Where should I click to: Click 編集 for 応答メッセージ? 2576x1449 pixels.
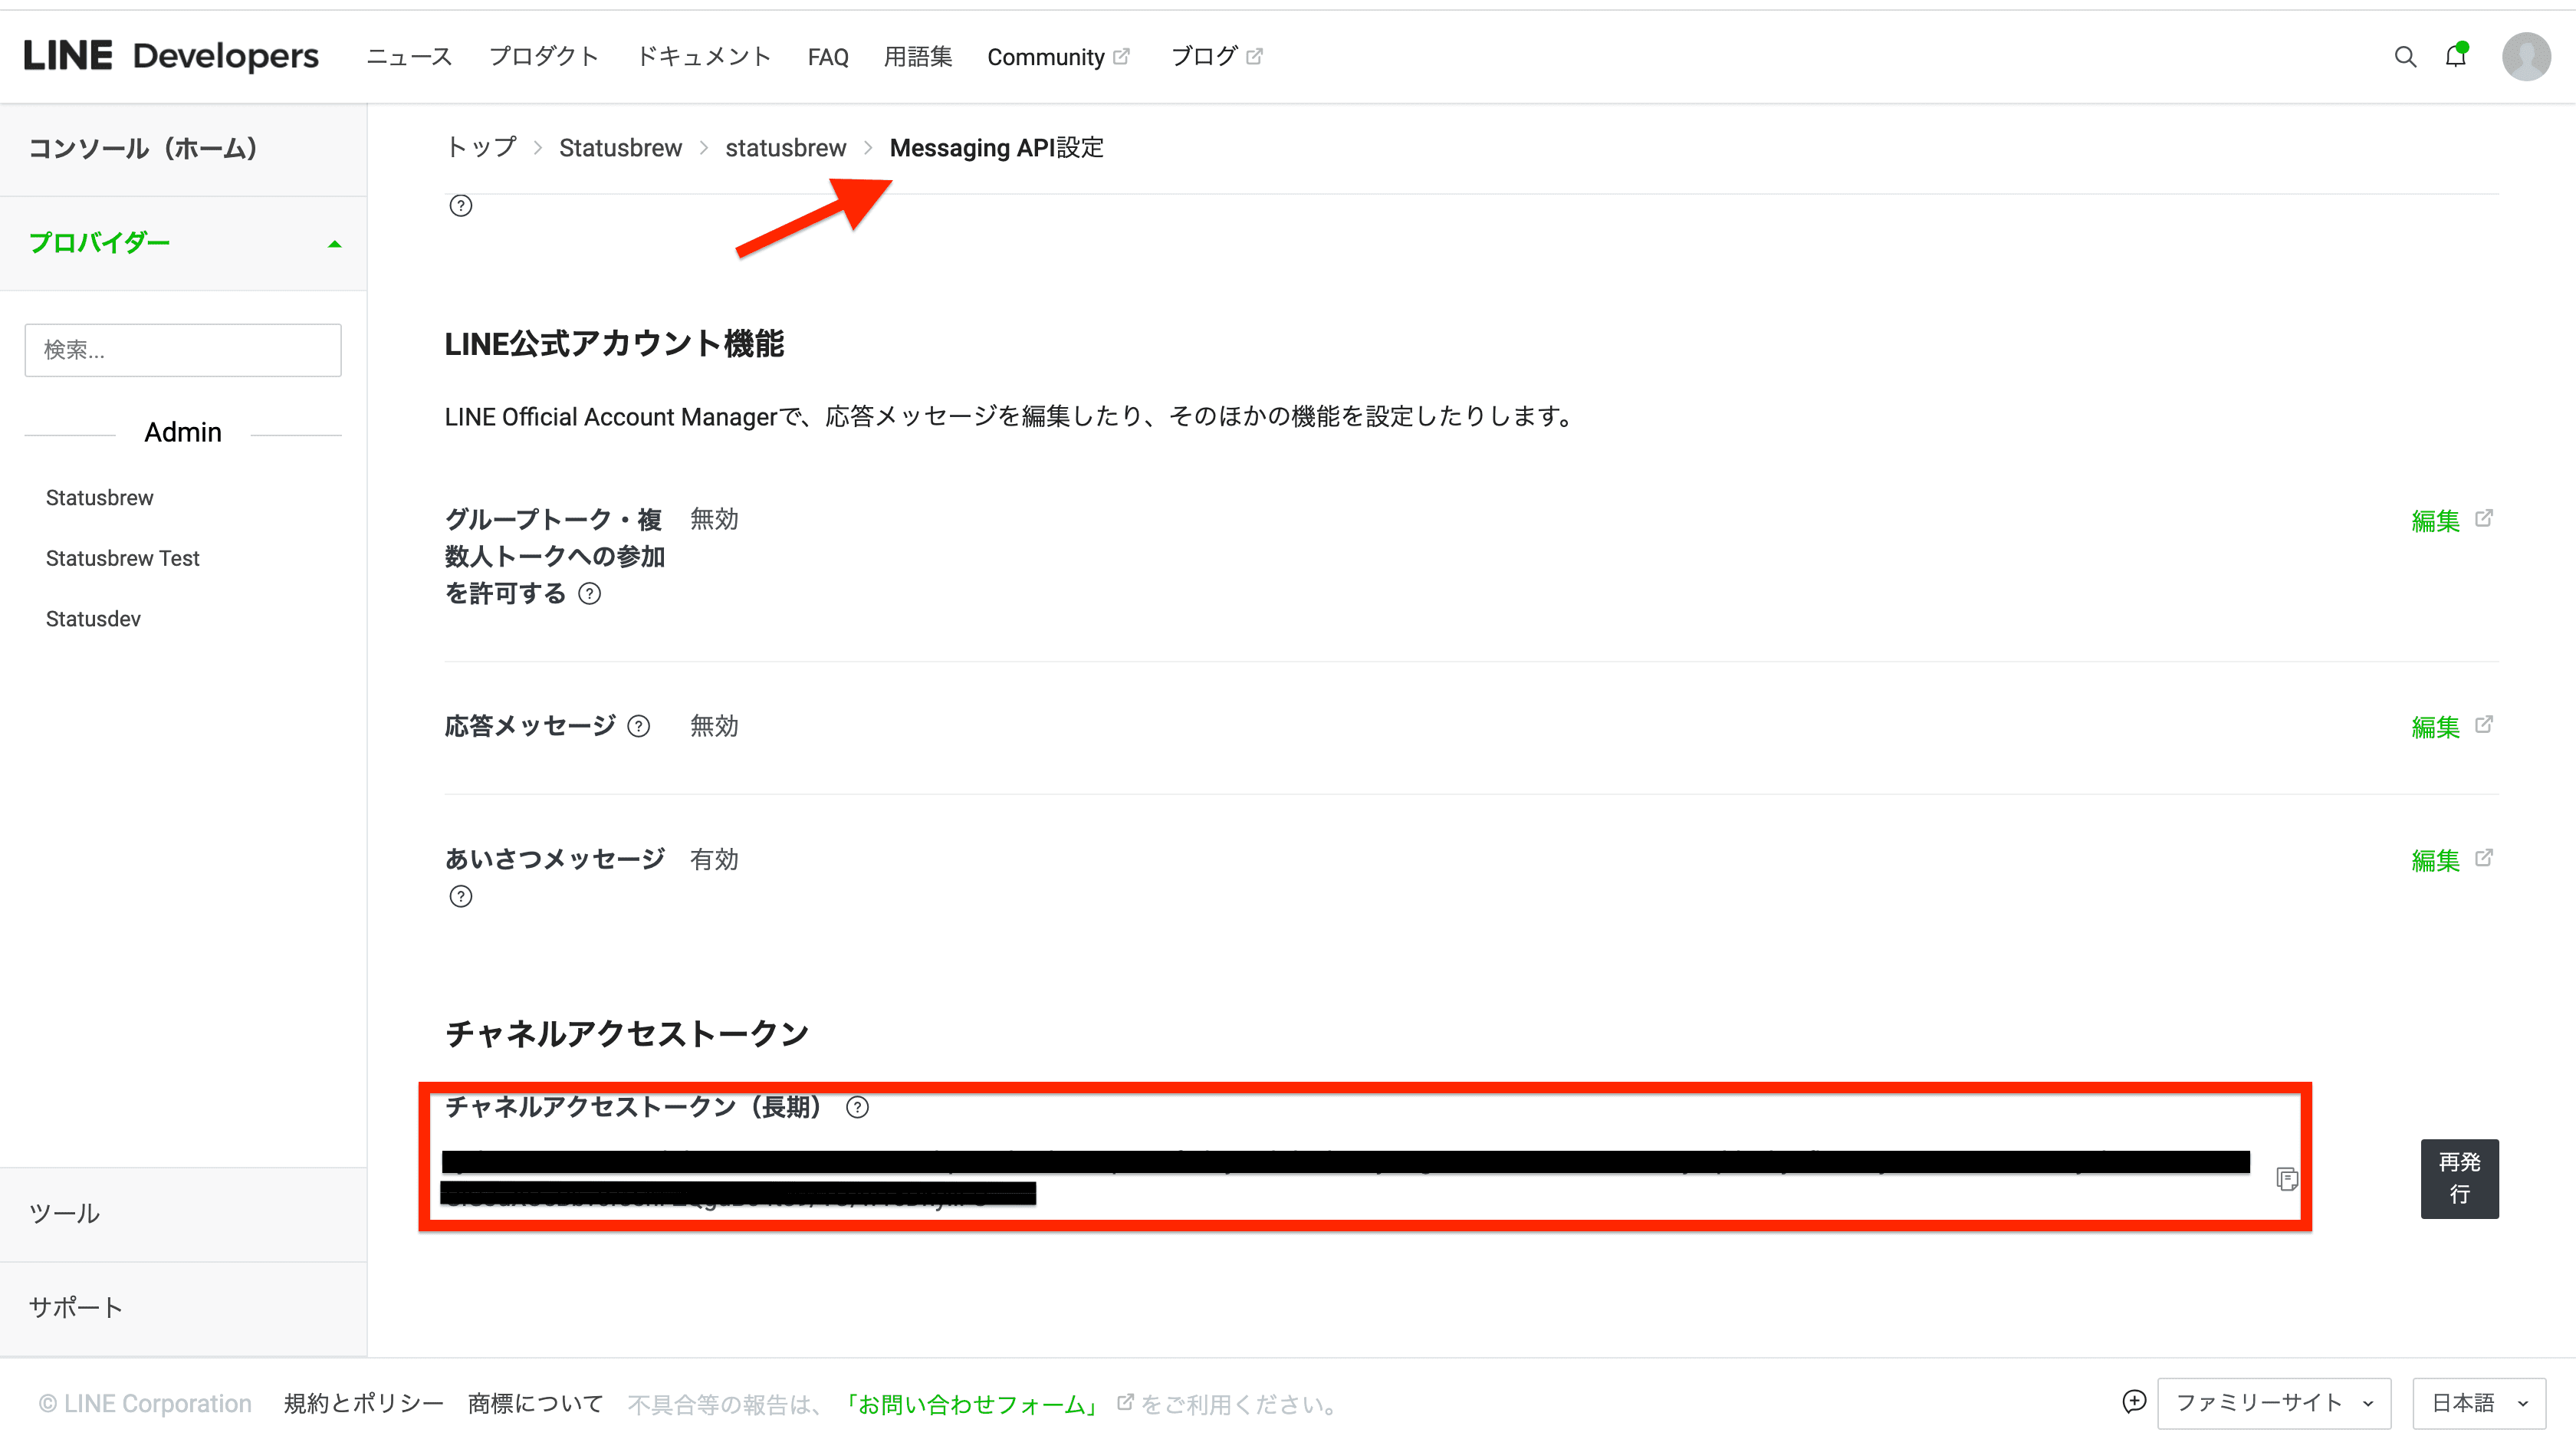(2435, 727)
